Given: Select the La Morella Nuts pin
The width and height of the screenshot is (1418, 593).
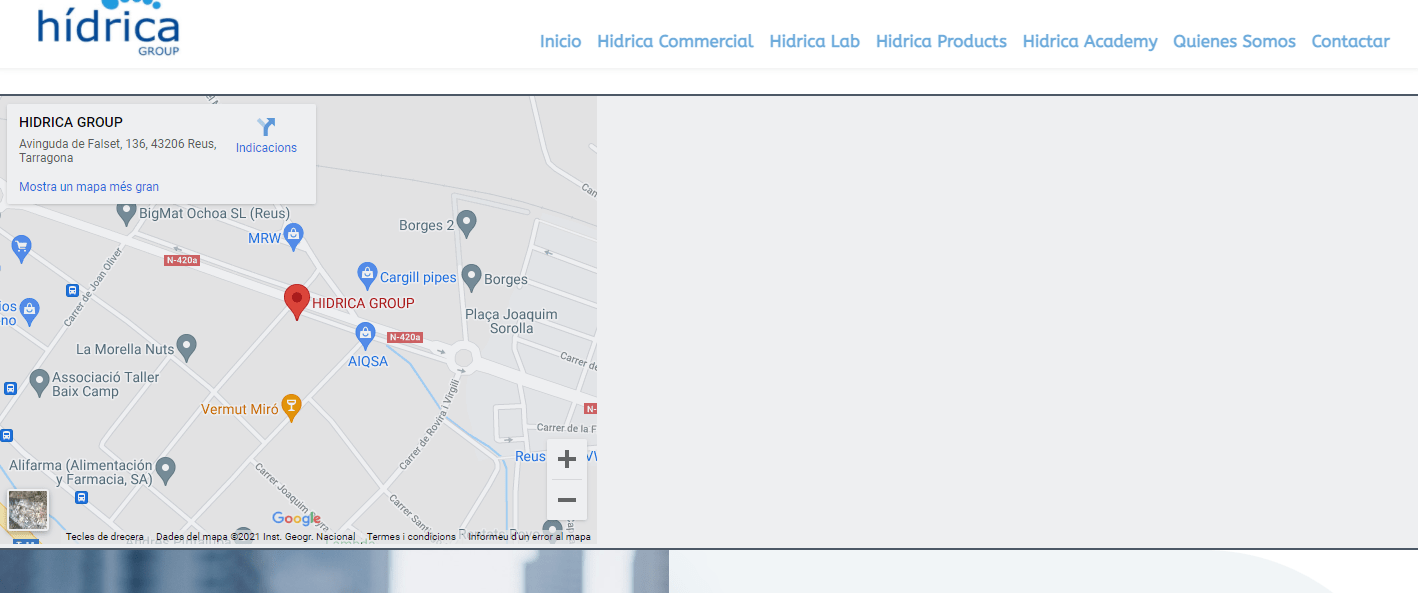Looking at the screenshot, I should click(186, 347).
